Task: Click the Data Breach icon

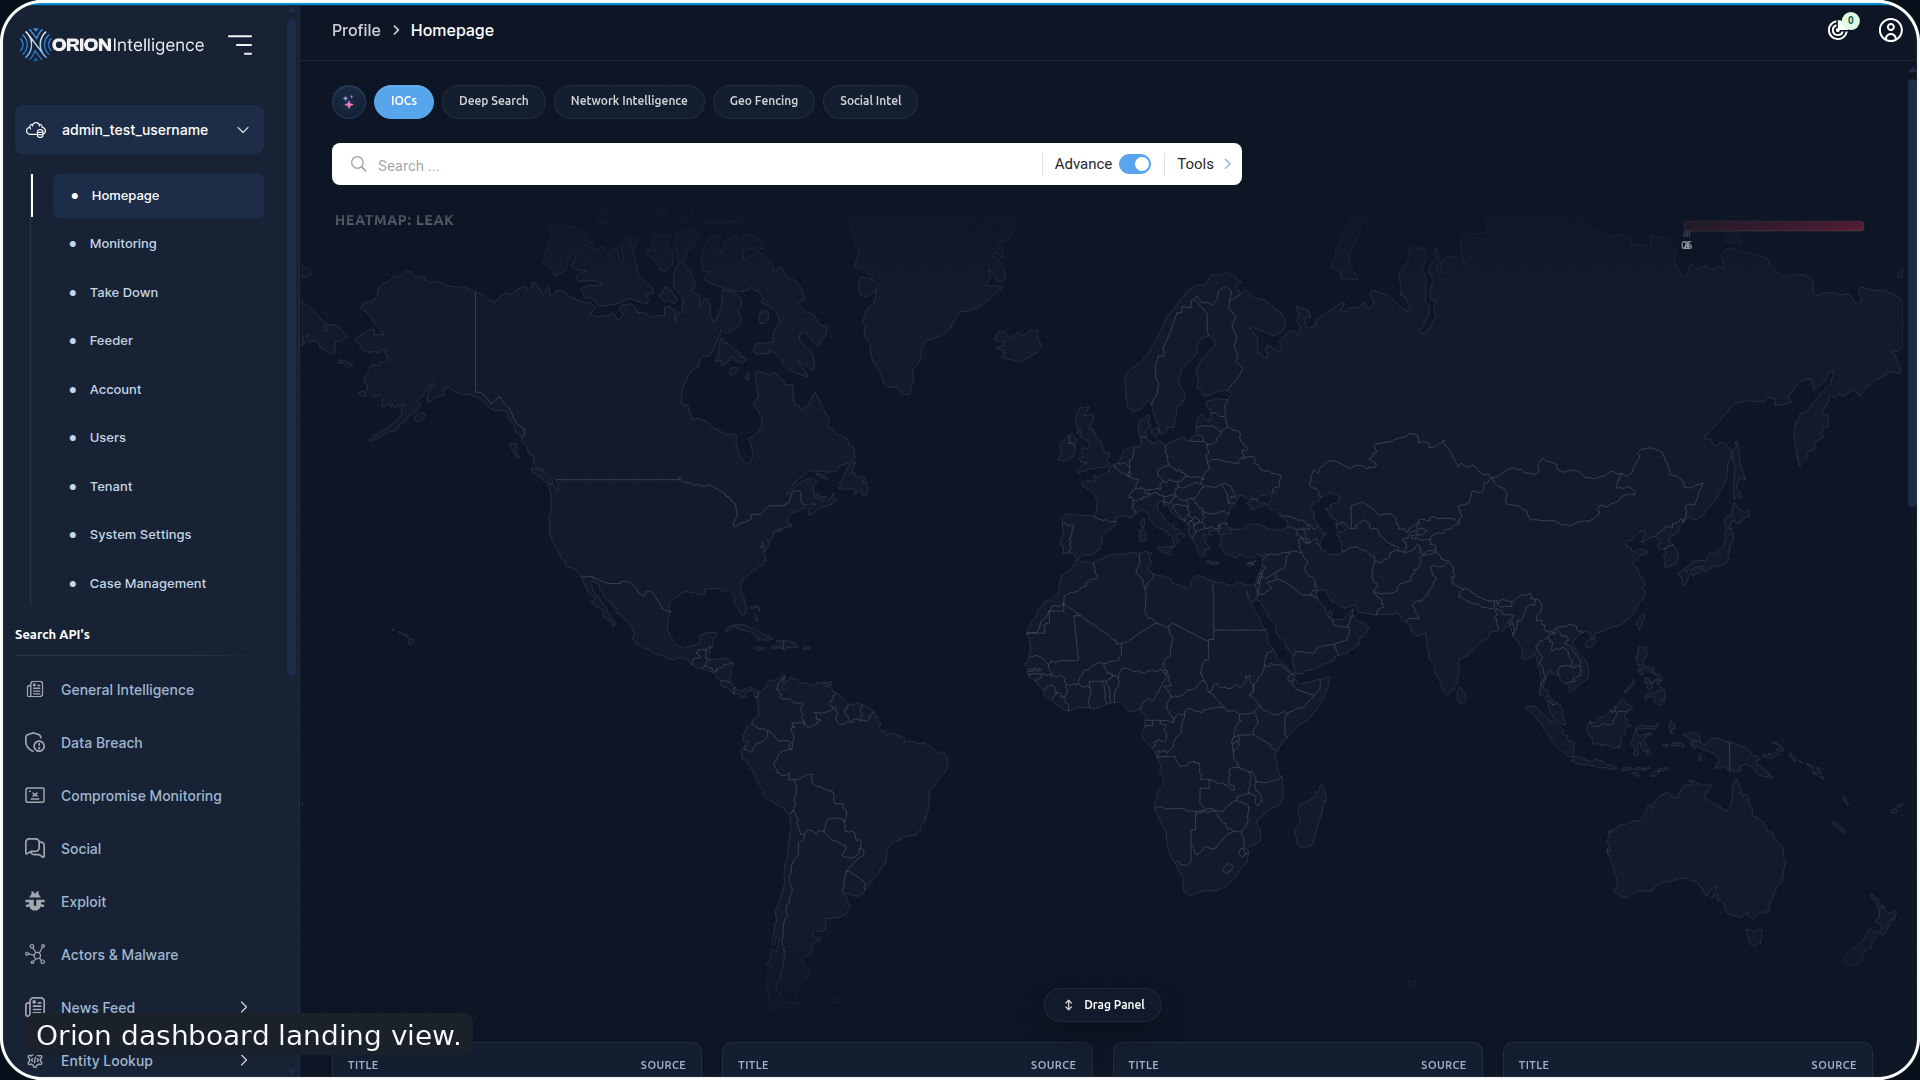Action: [x=35, y=742]
